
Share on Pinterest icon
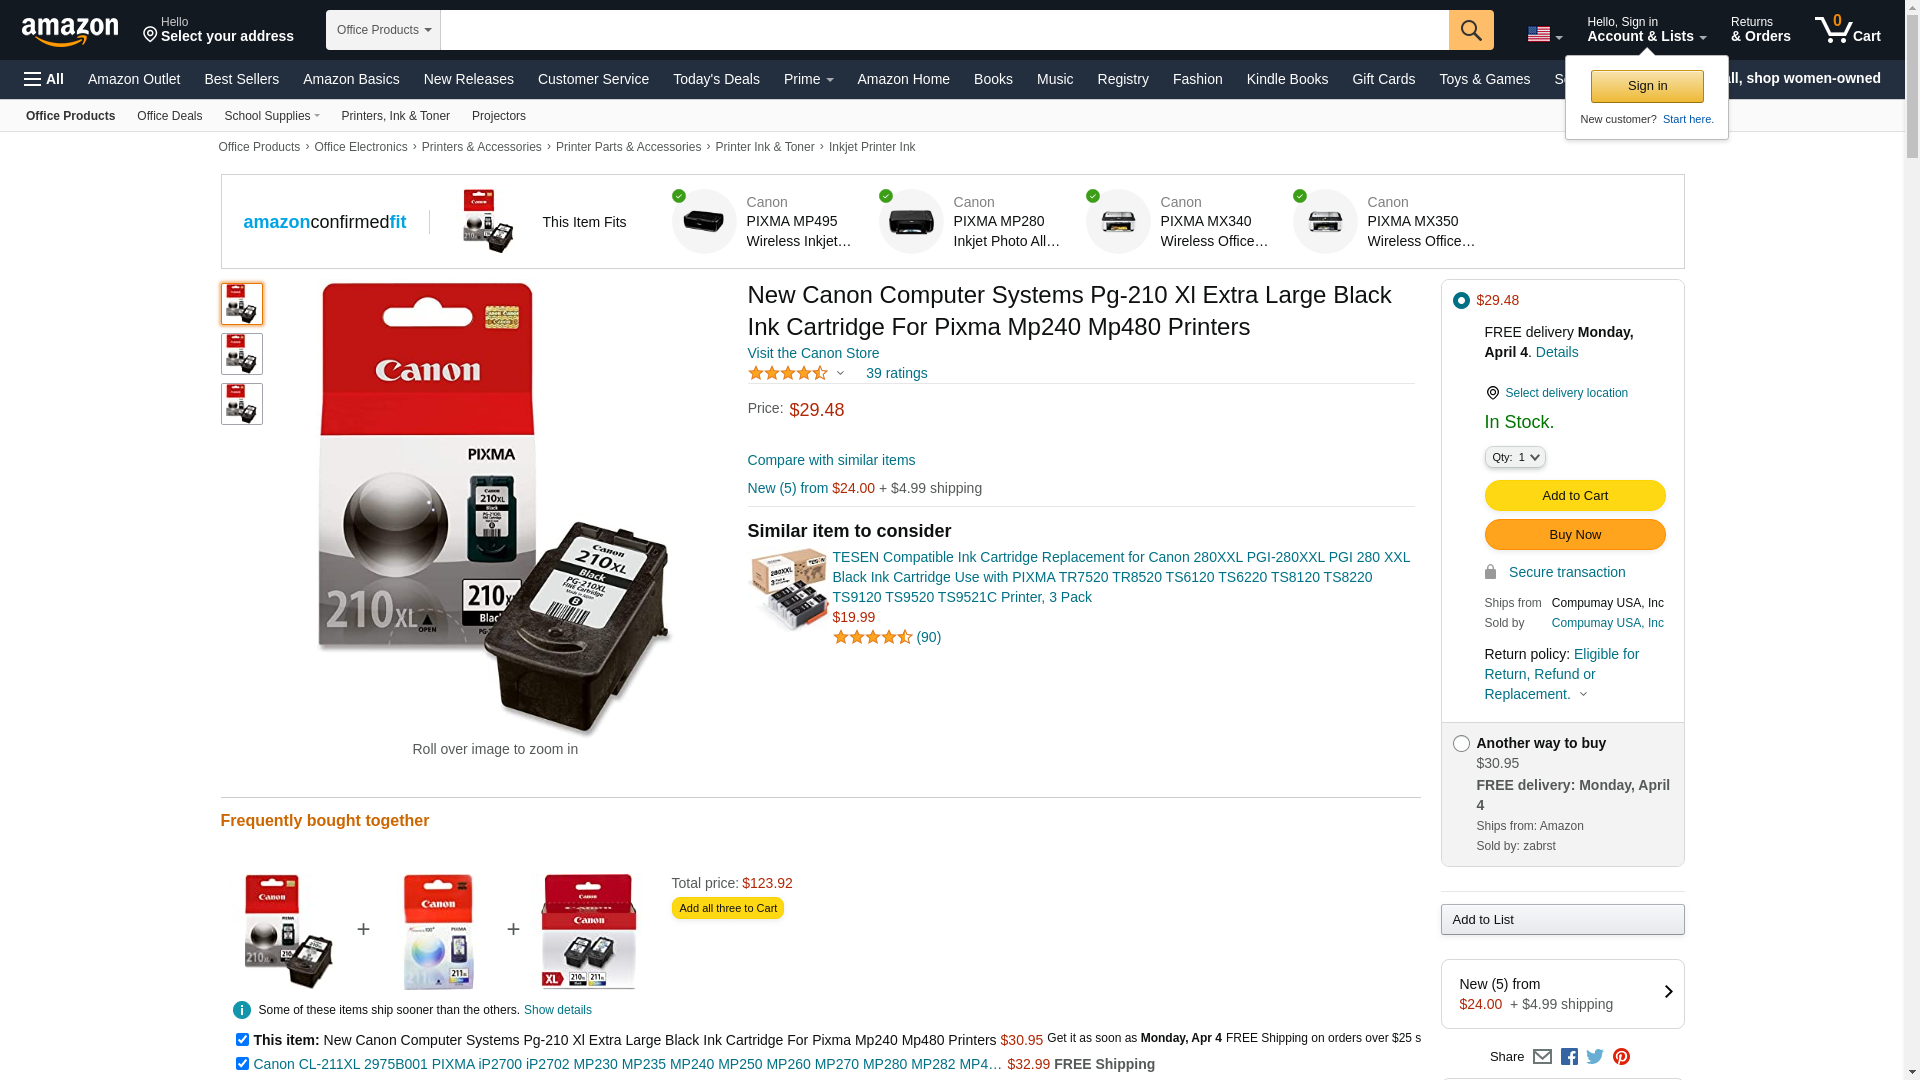[1621, 1057]
